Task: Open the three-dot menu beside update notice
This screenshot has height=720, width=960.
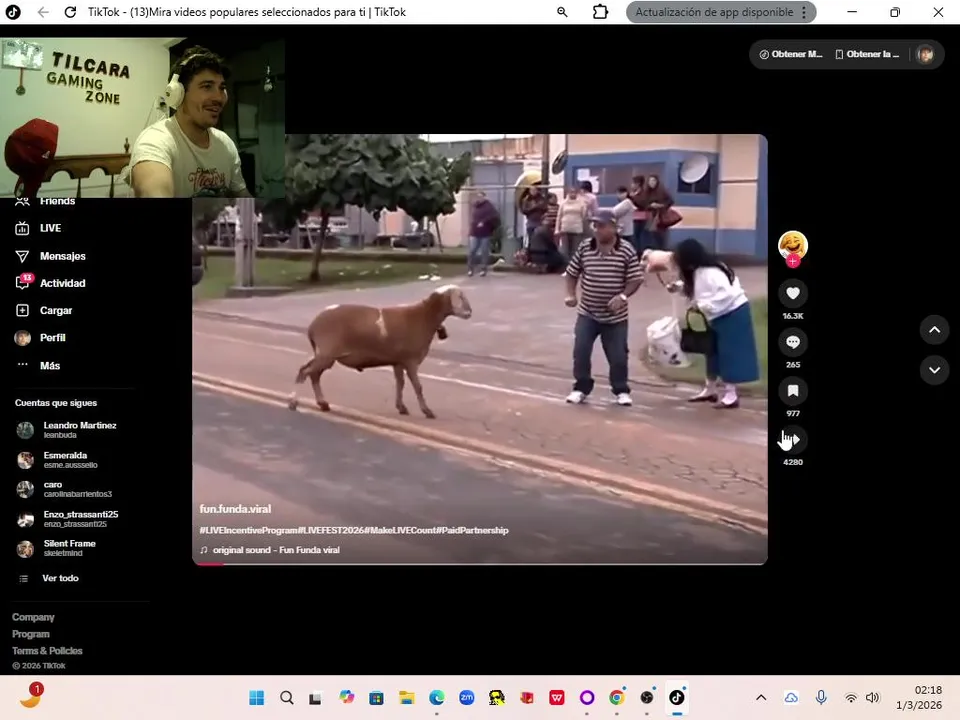Action: pos(804,12)
